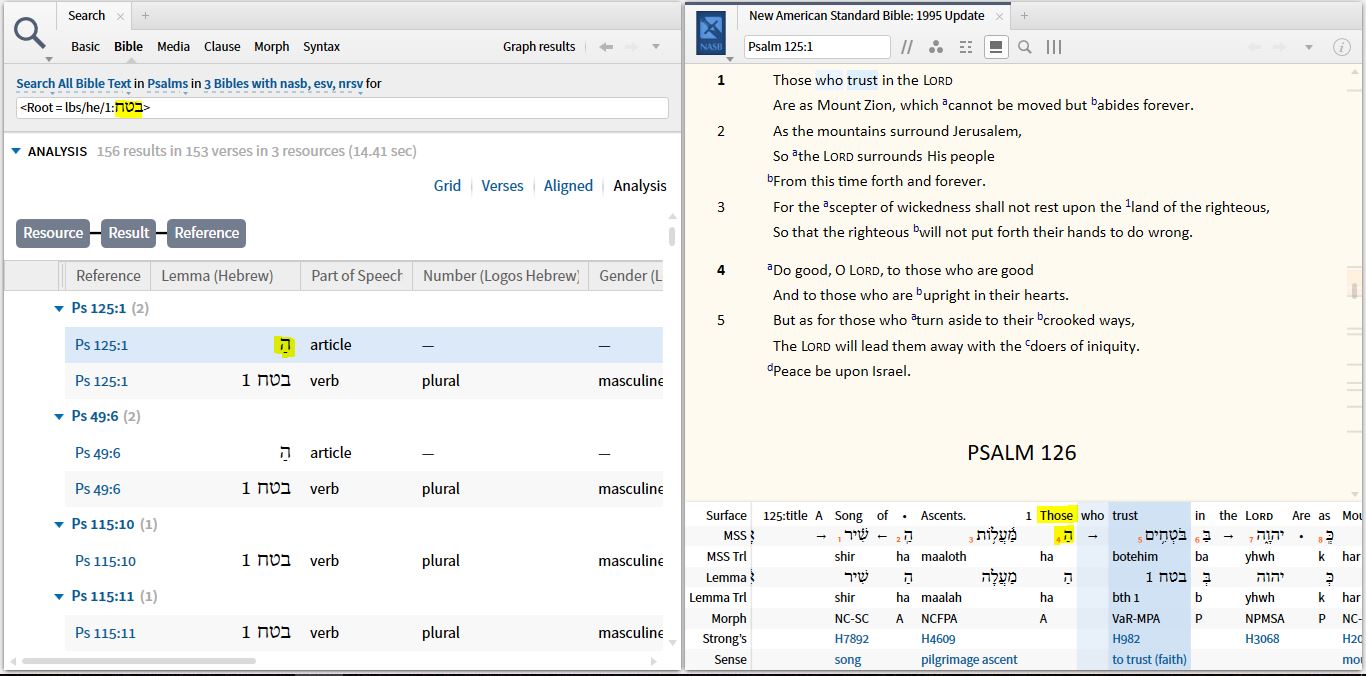This screenshot has height=676, width=1366.
Task: Toggle the interlinear pane button
Action: [x=995, y=47]
